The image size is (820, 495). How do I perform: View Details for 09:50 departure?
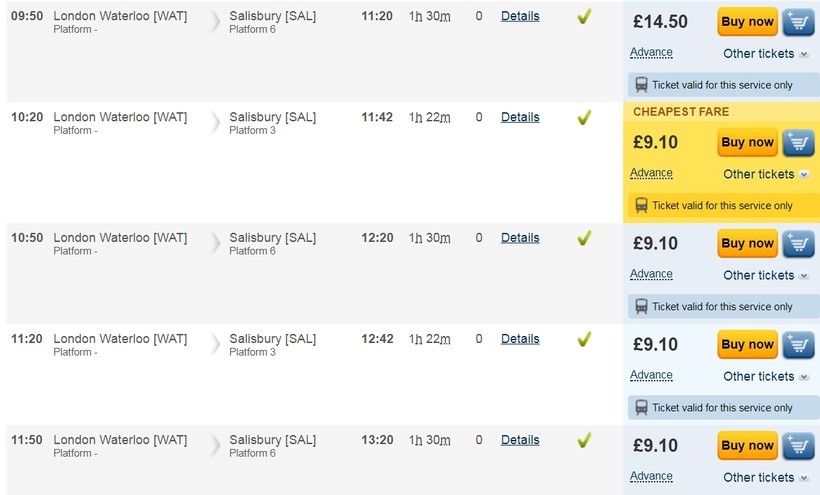pos(520,16)
